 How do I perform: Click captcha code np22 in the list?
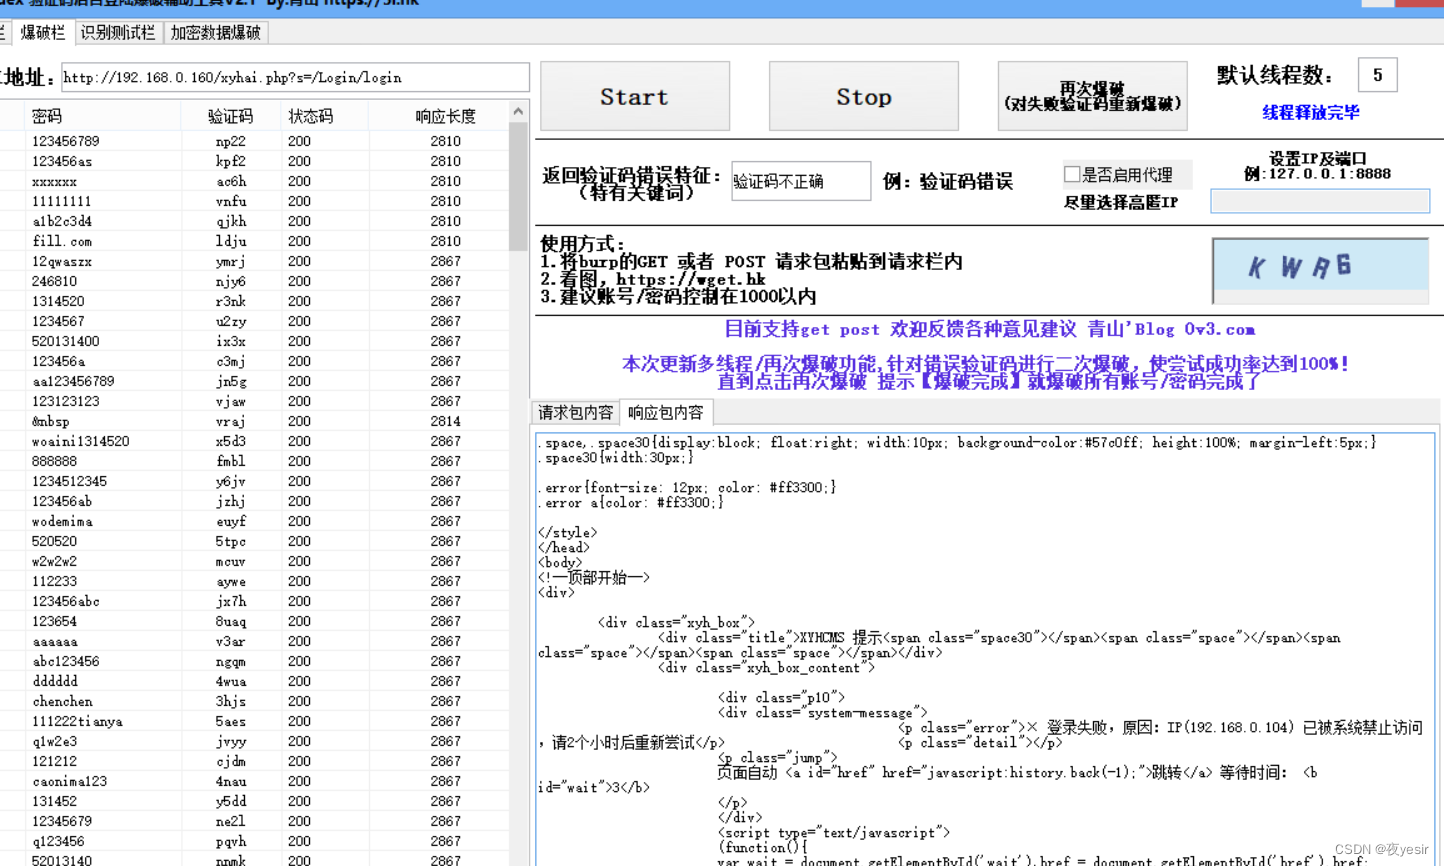231,141
